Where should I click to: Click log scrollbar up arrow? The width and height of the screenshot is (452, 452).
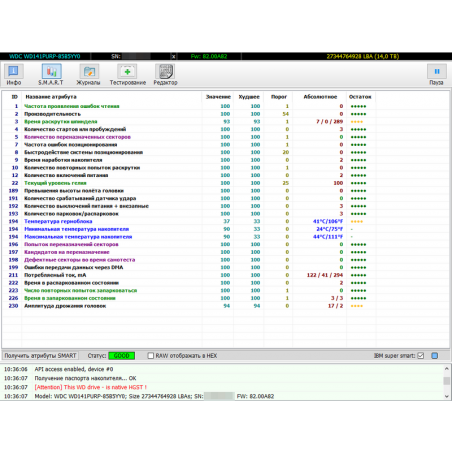point(447,369)
